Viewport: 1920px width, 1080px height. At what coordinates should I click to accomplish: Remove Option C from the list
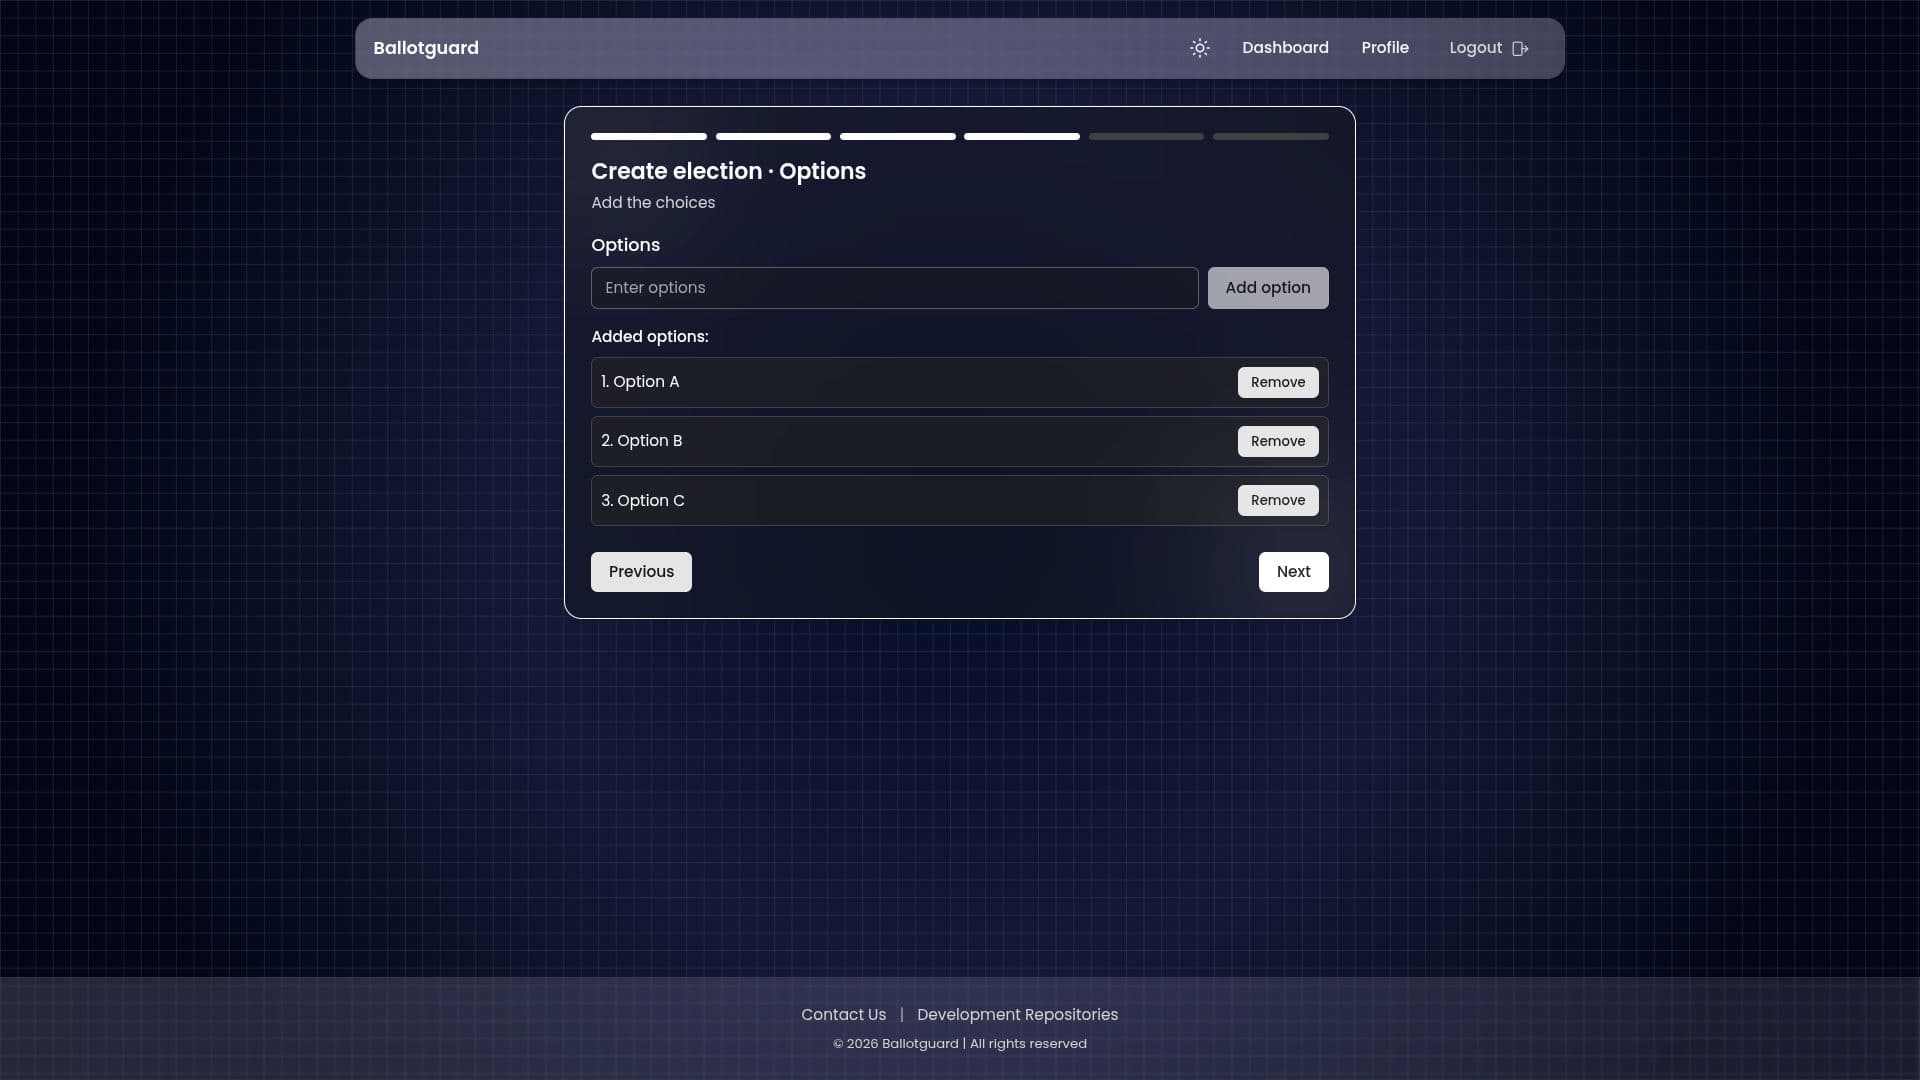pyautogui.click(x=1278, y=500)
